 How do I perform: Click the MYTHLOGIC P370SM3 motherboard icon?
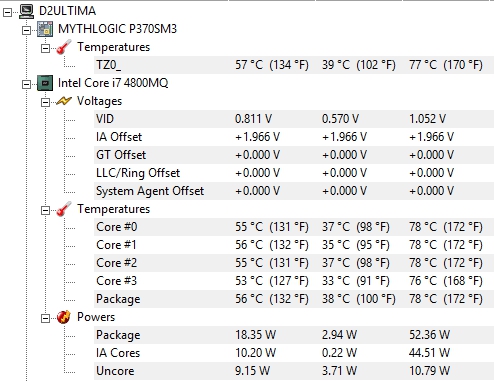45,29
